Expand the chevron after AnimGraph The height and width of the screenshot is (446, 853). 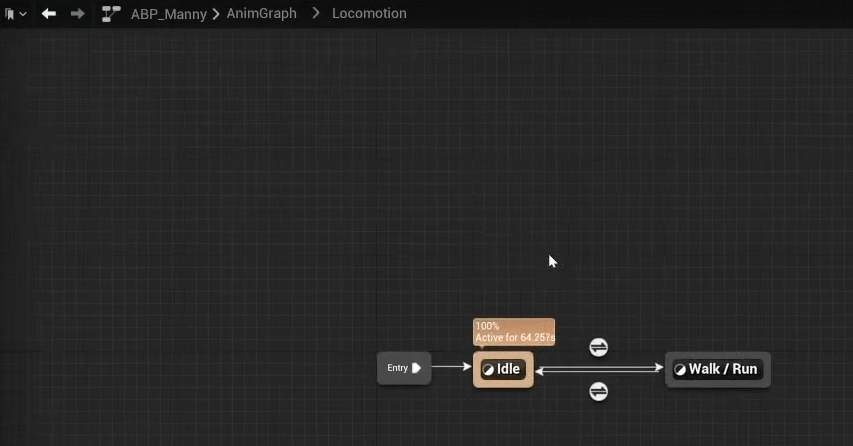[315, 14]
